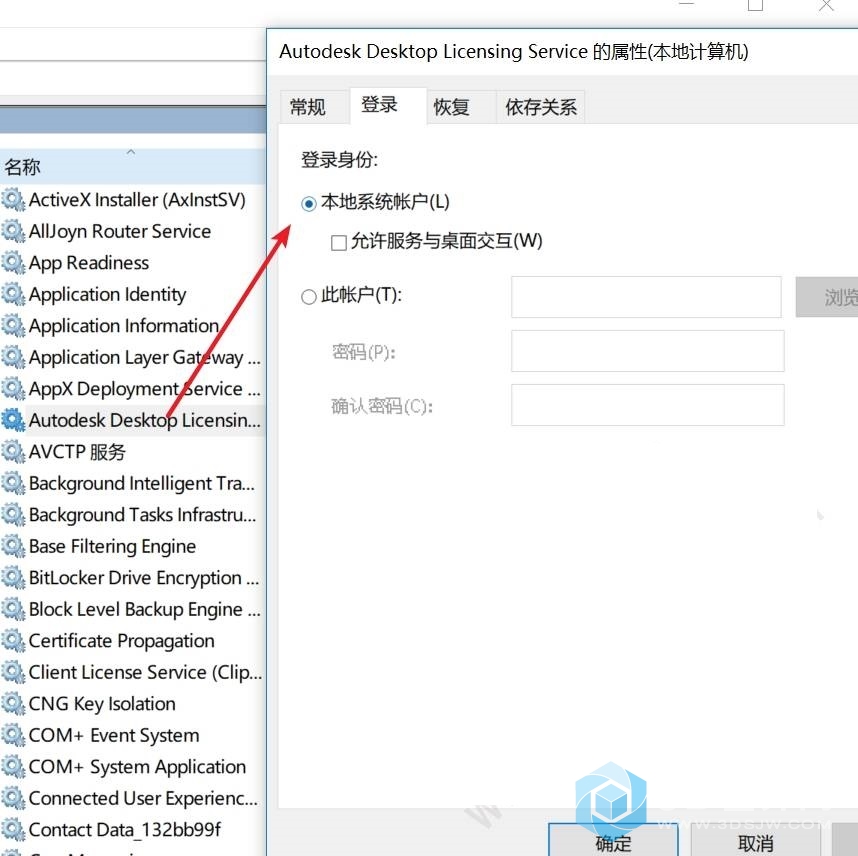Open the 依存关系 tab

coord(541,107)
